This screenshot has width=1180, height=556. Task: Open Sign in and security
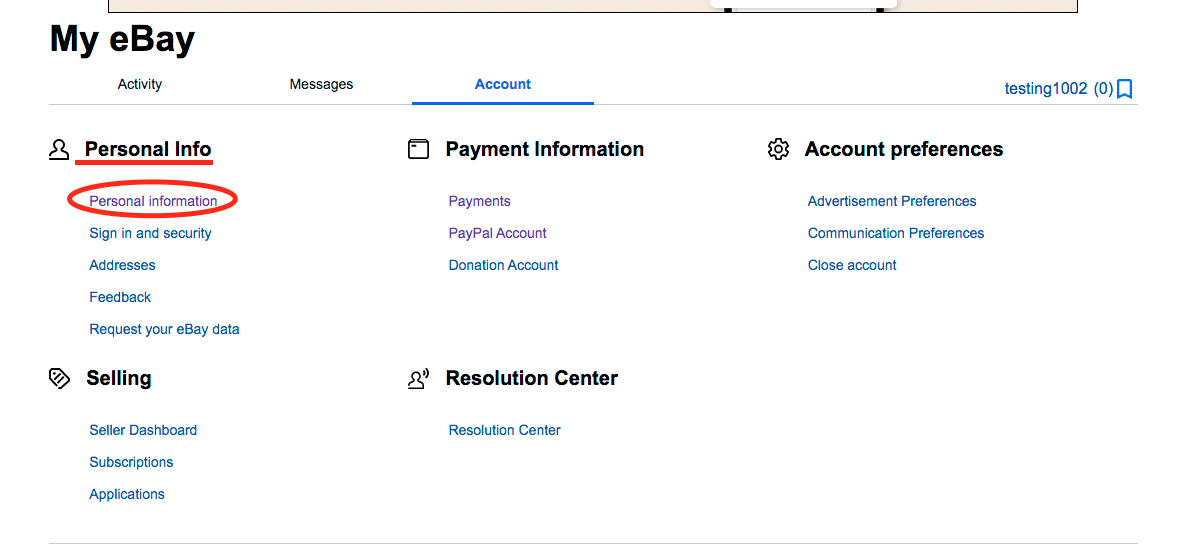tap(151, 233)
